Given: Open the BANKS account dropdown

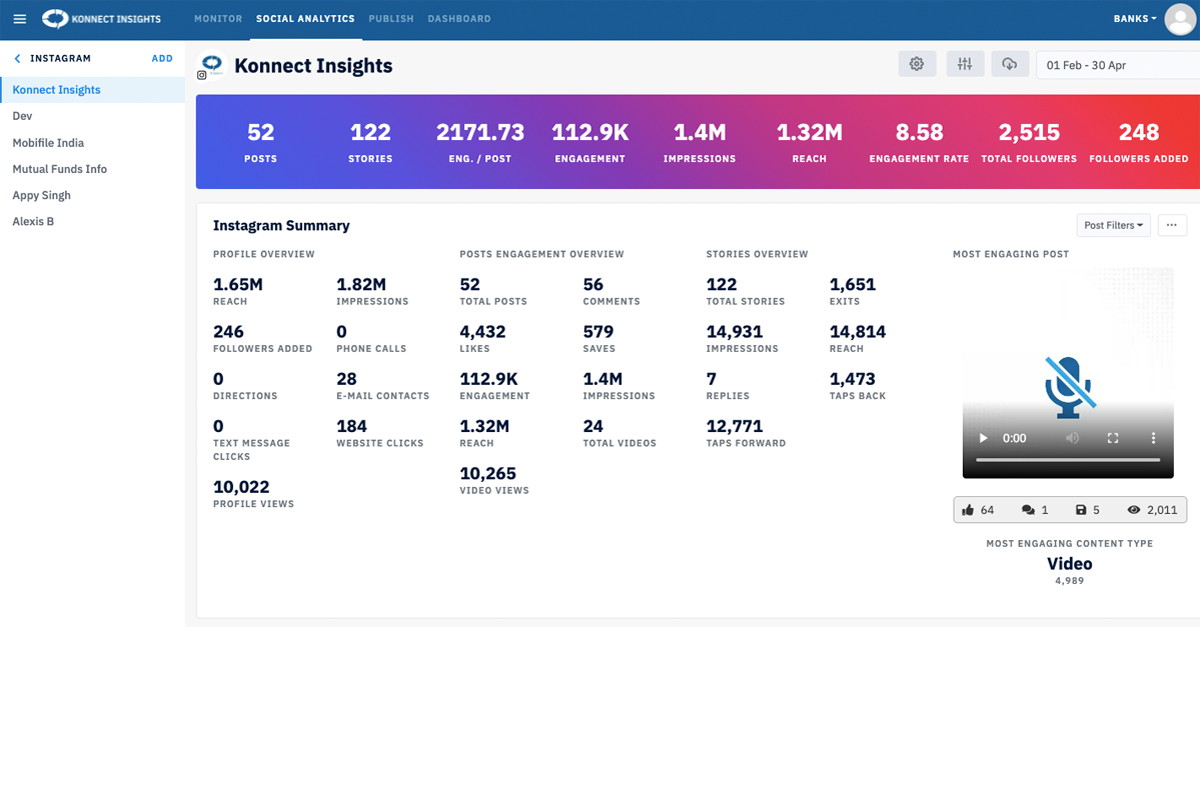Looking at the screenshot, I should (x=1135, y=19).
